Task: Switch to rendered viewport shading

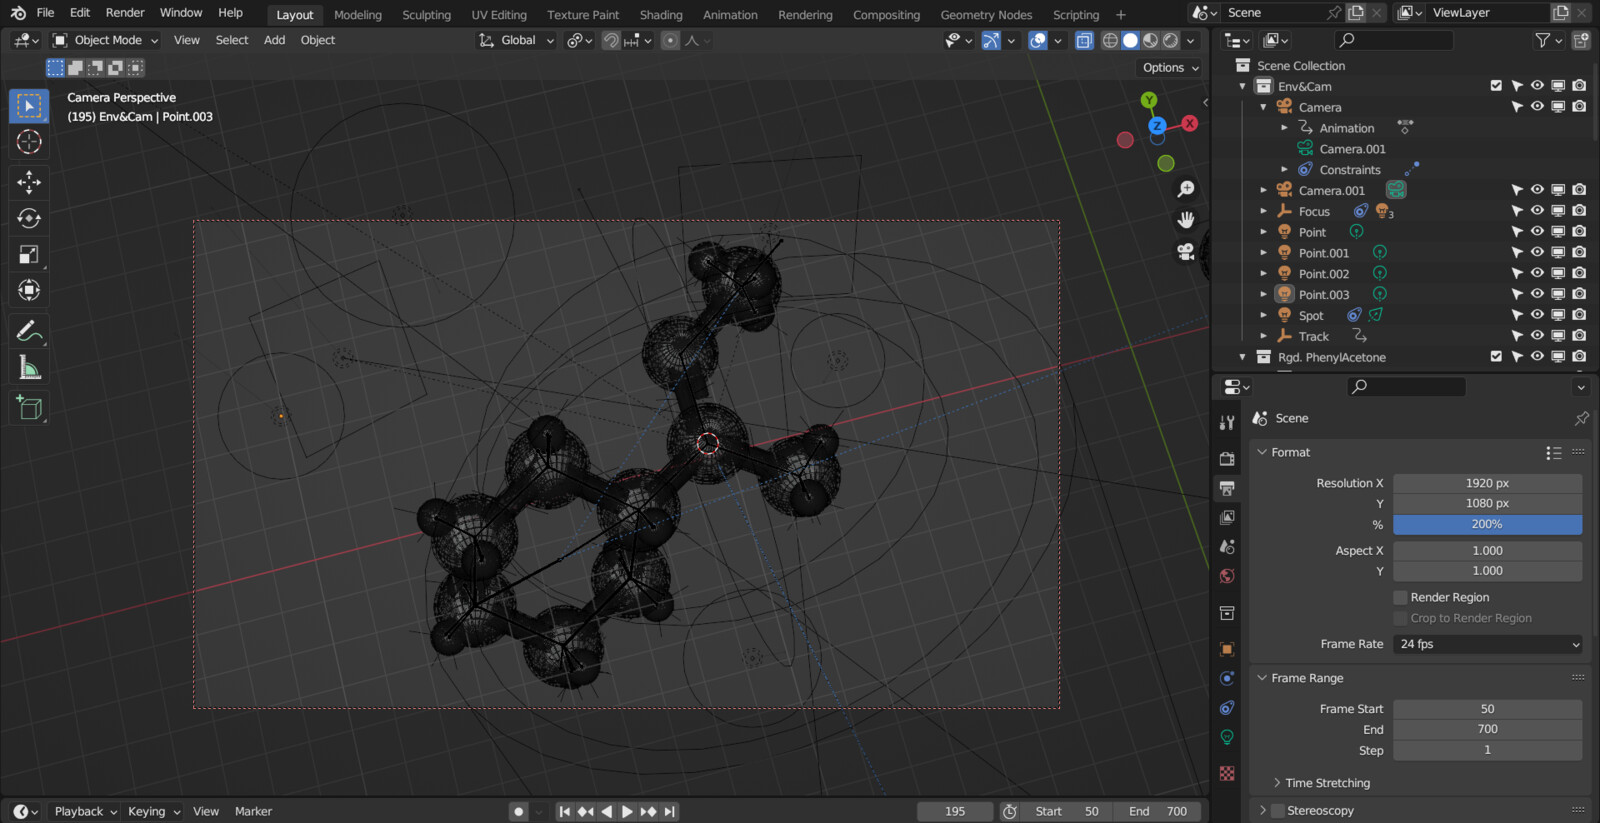Action: tap(1171, 40)
